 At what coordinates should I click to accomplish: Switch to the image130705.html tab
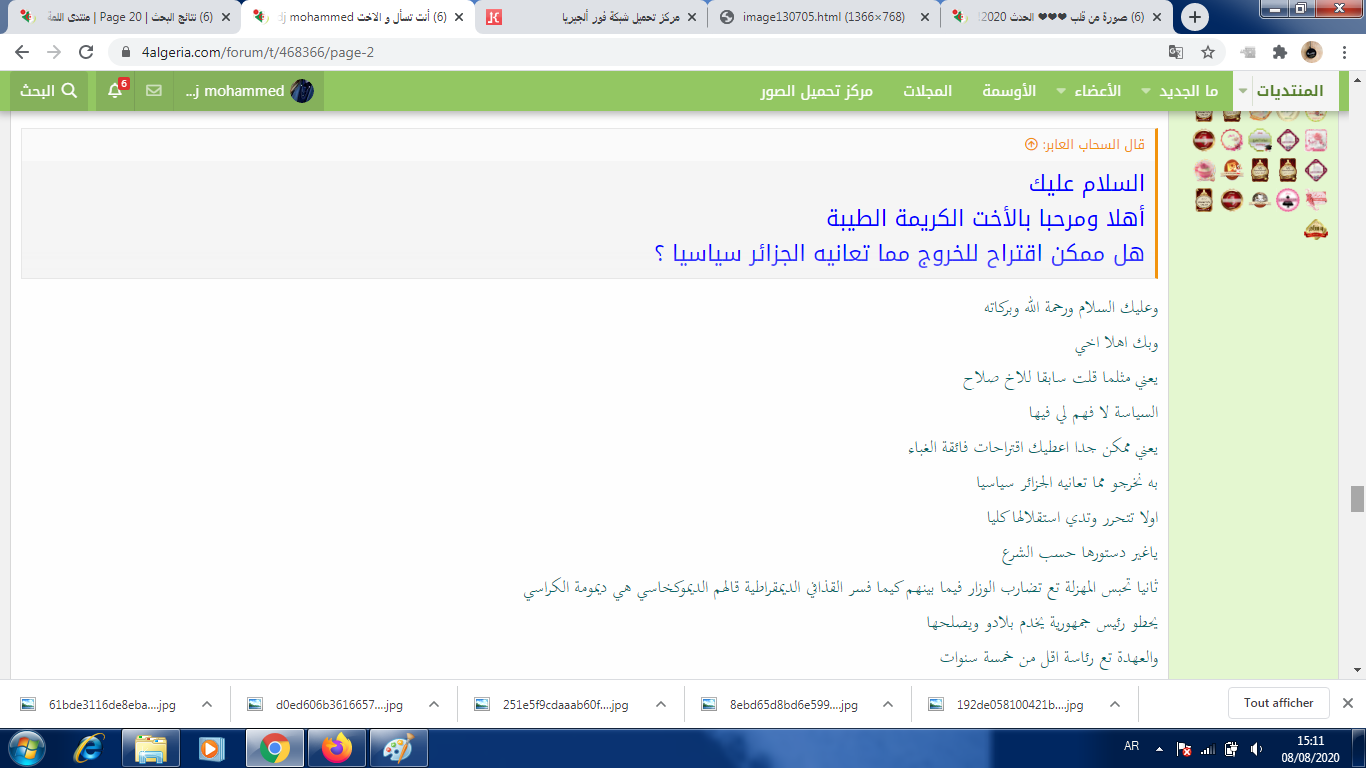[x=823, y=17]
